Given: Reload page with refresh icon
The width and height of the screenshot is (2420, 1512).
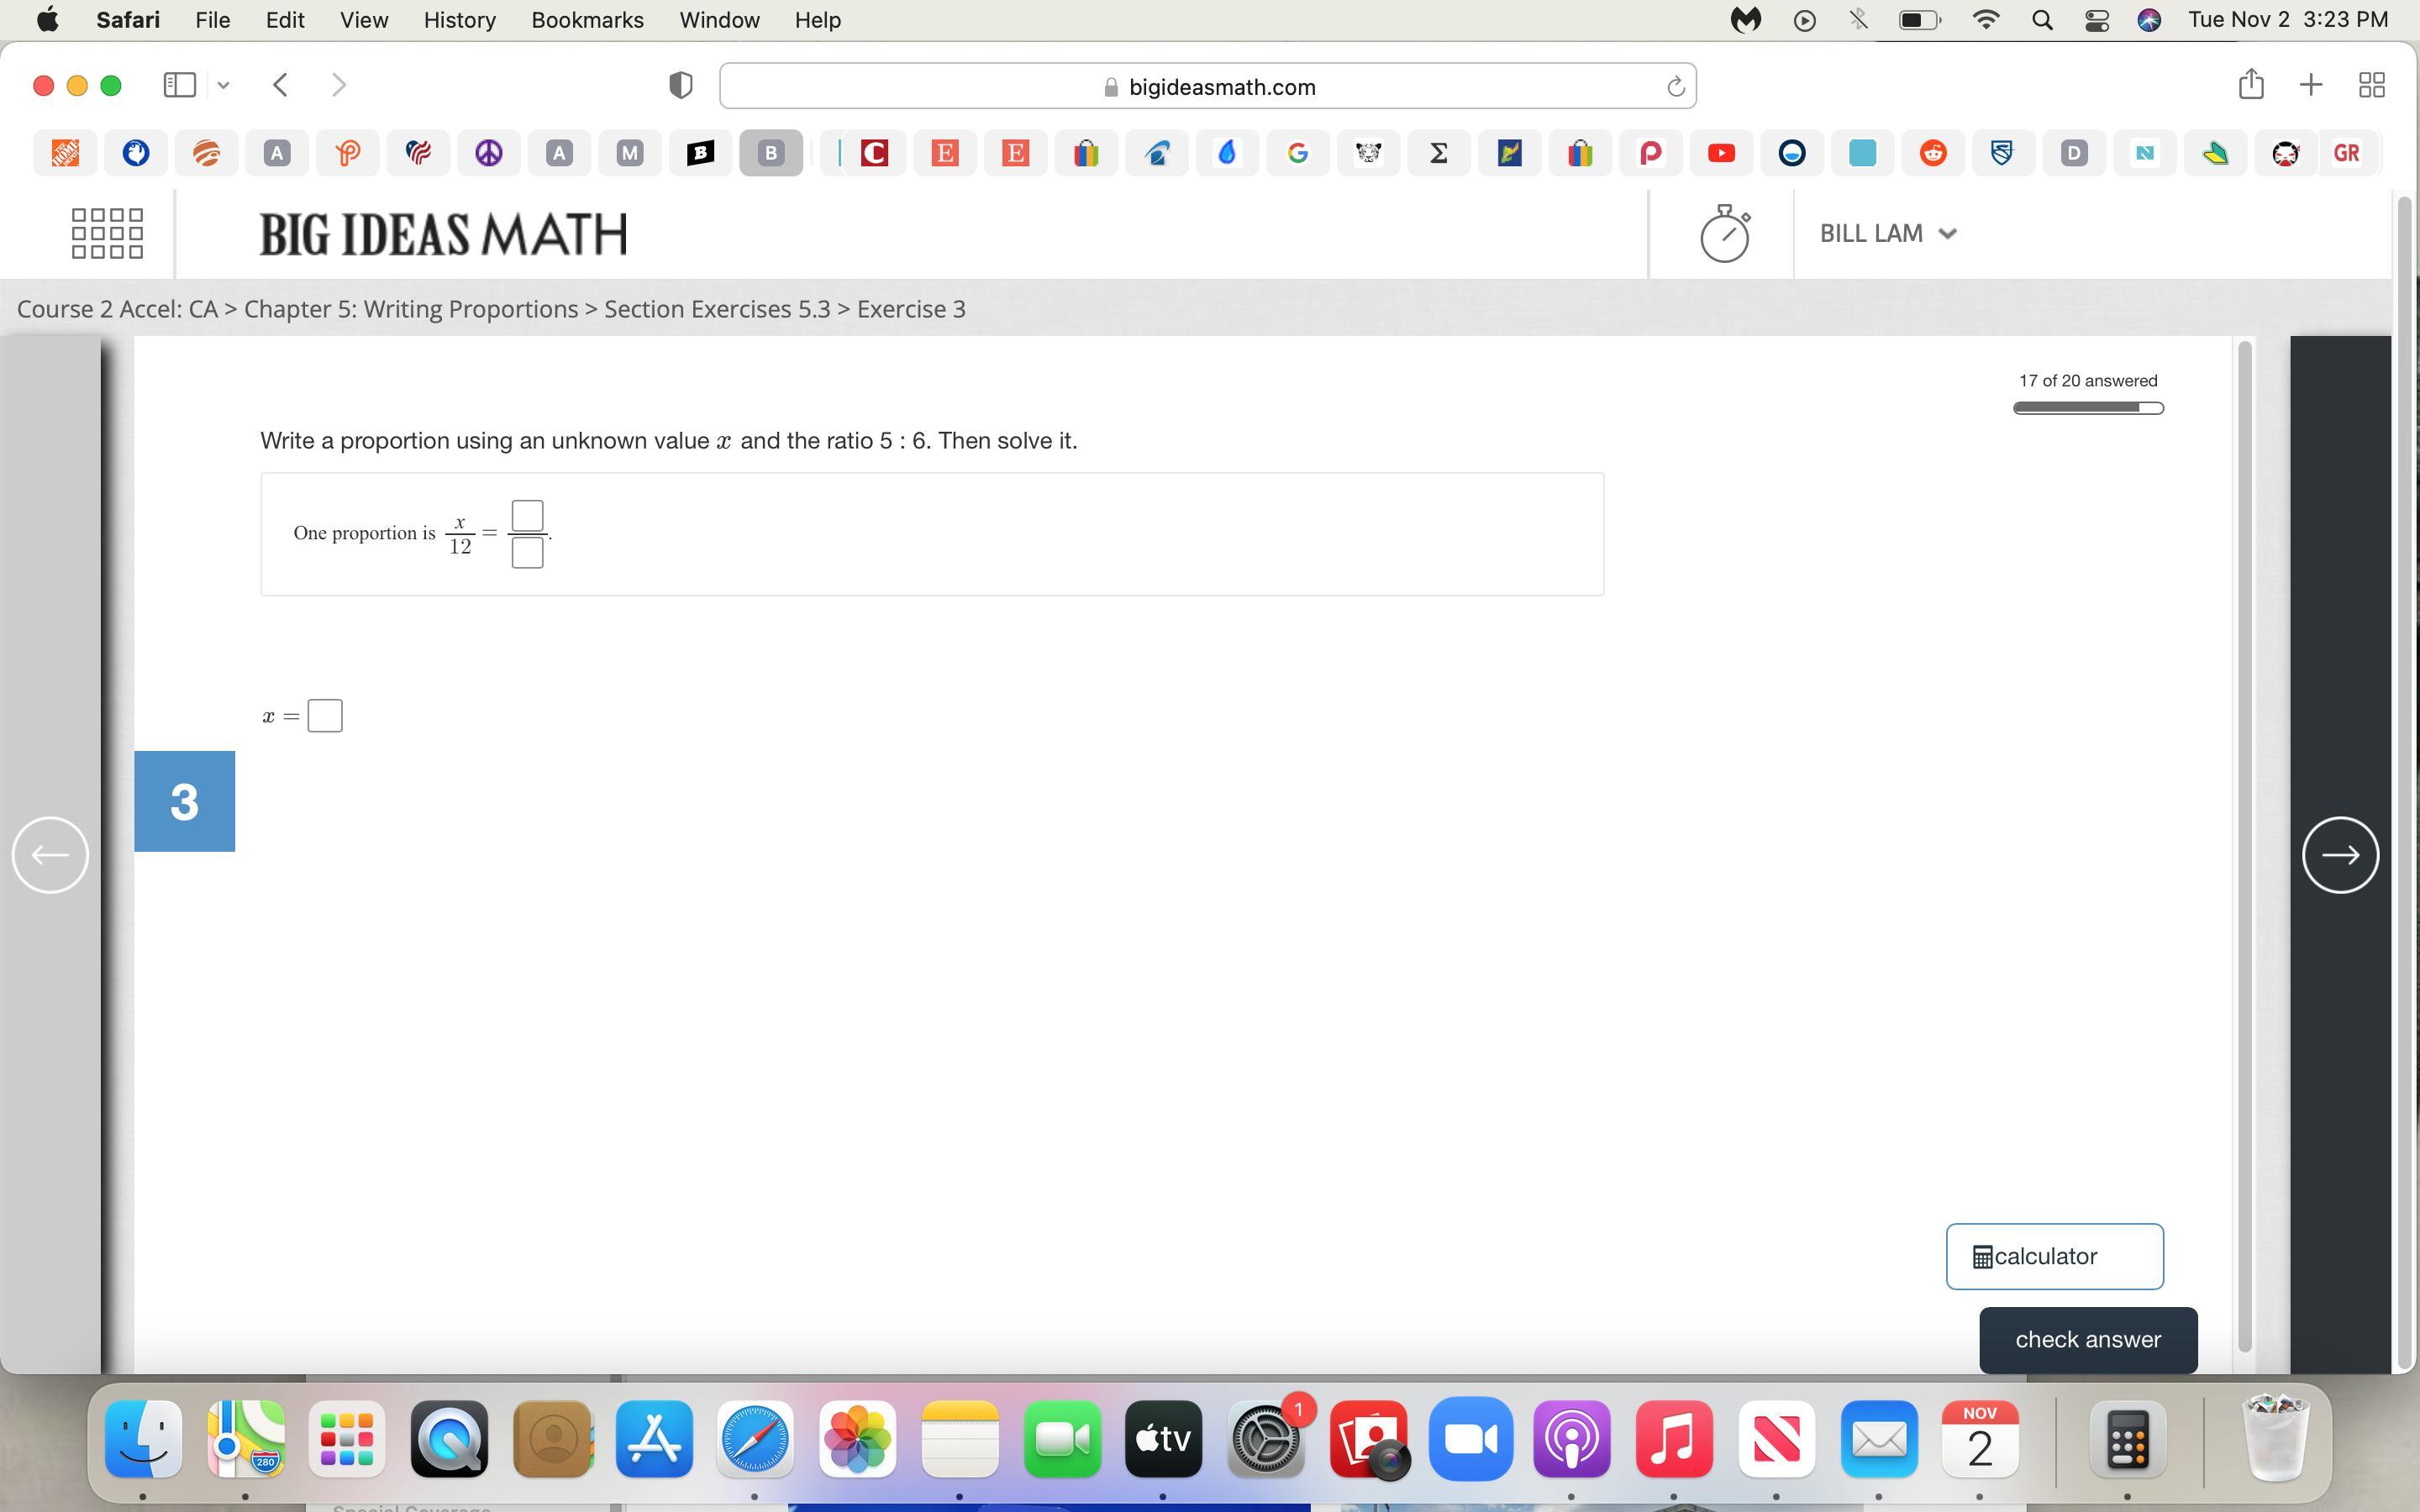Looking at the screenshot, I should [1676, 87].
